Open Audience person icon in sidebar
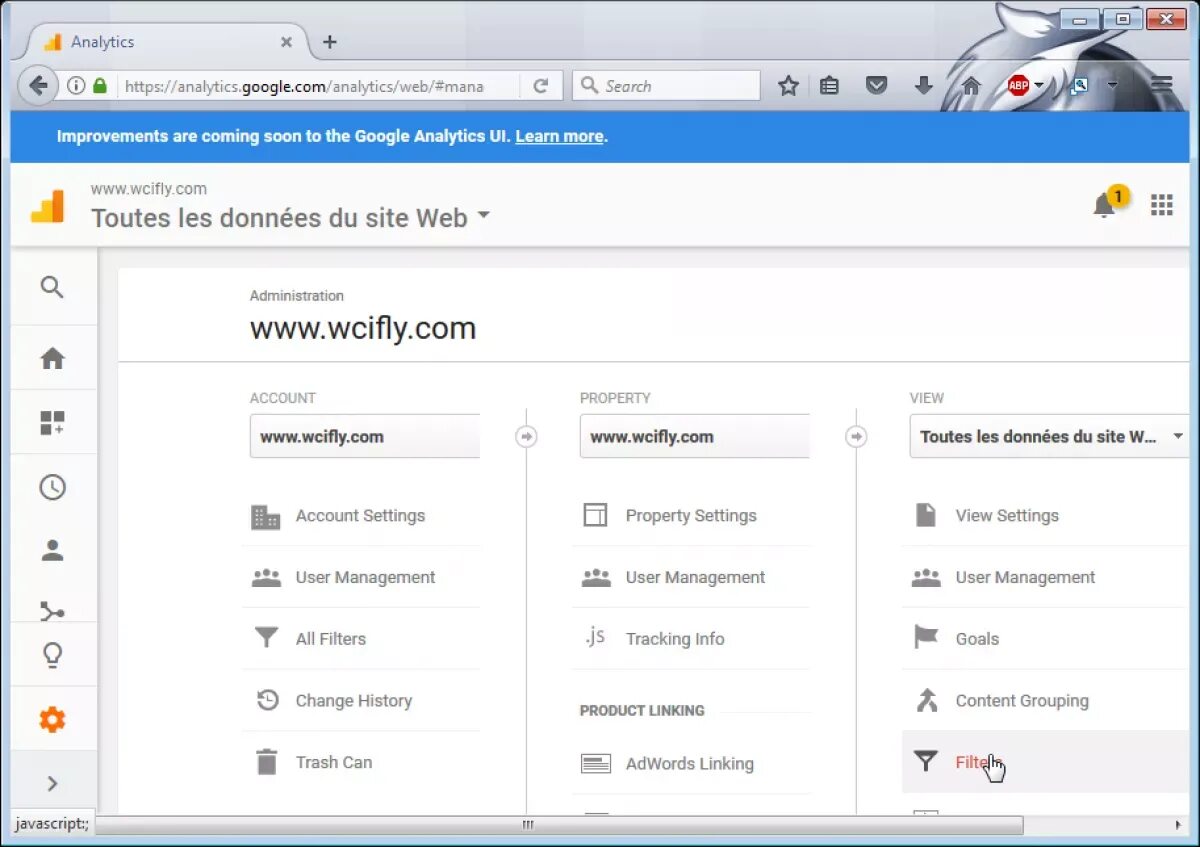This screenshot has width=1200, height=847. click(52, 550)
